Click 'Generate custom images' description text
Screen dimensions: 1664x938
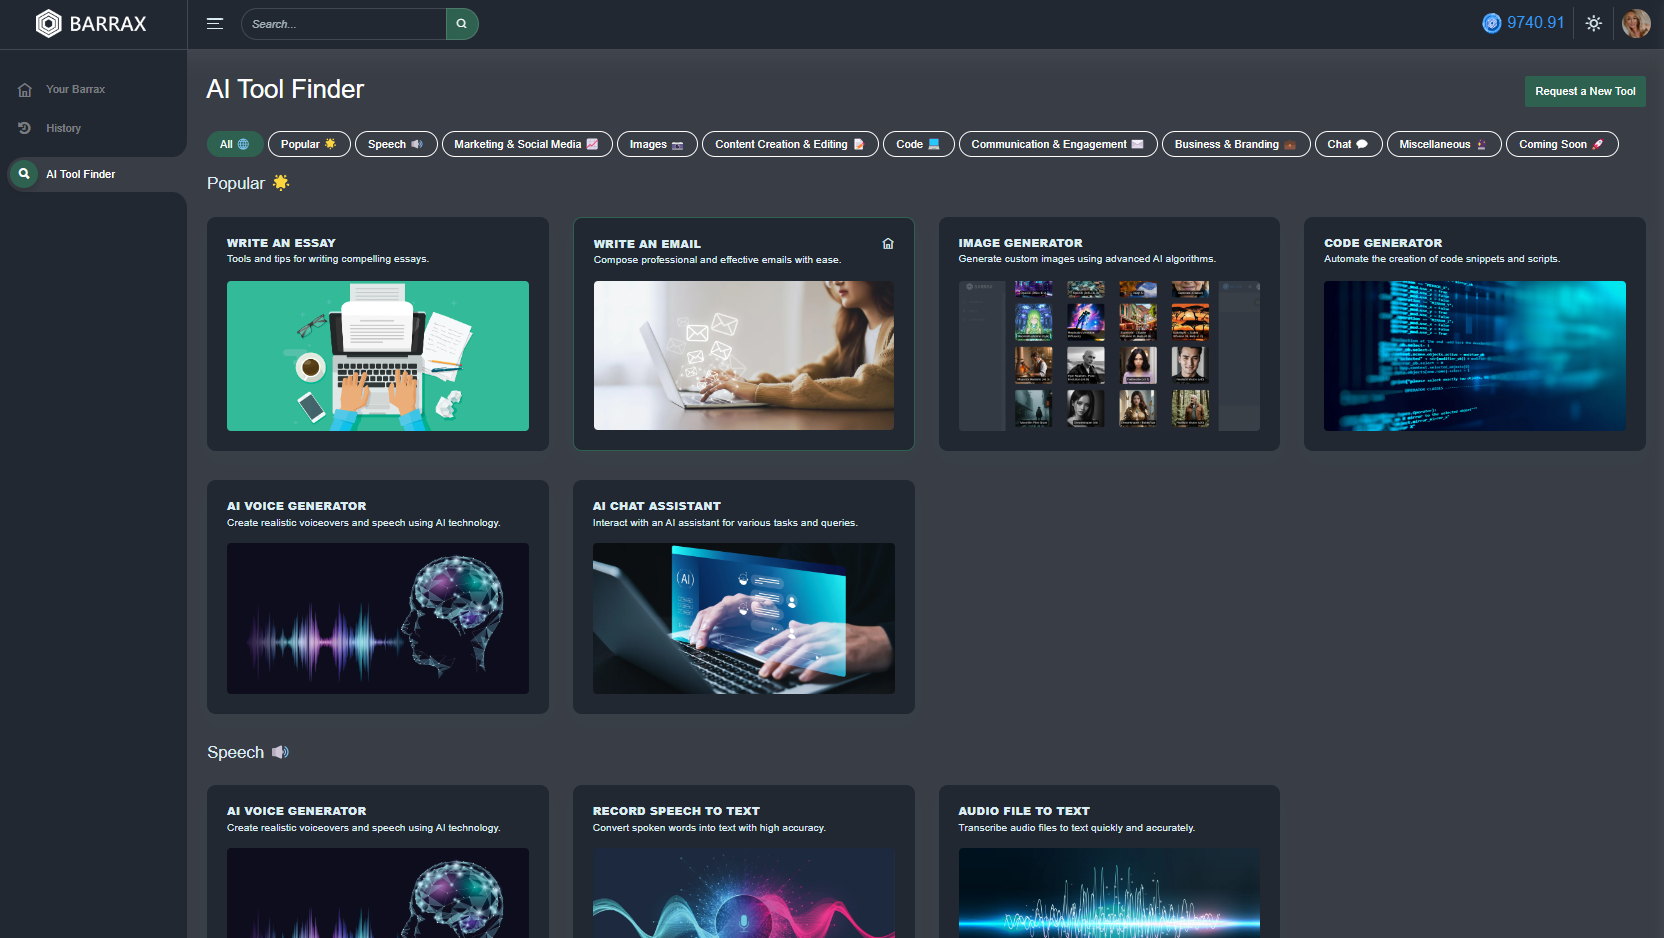(x=1087, y=259)
